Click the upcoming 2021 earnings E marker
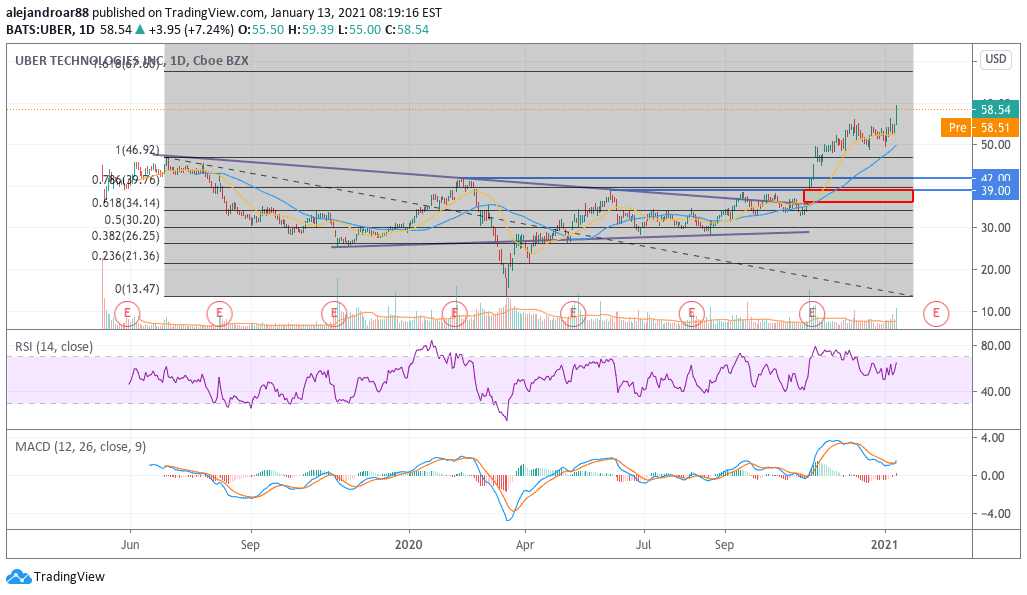The width and height of the screenshot is (1027, 595). tap(936, 313)
